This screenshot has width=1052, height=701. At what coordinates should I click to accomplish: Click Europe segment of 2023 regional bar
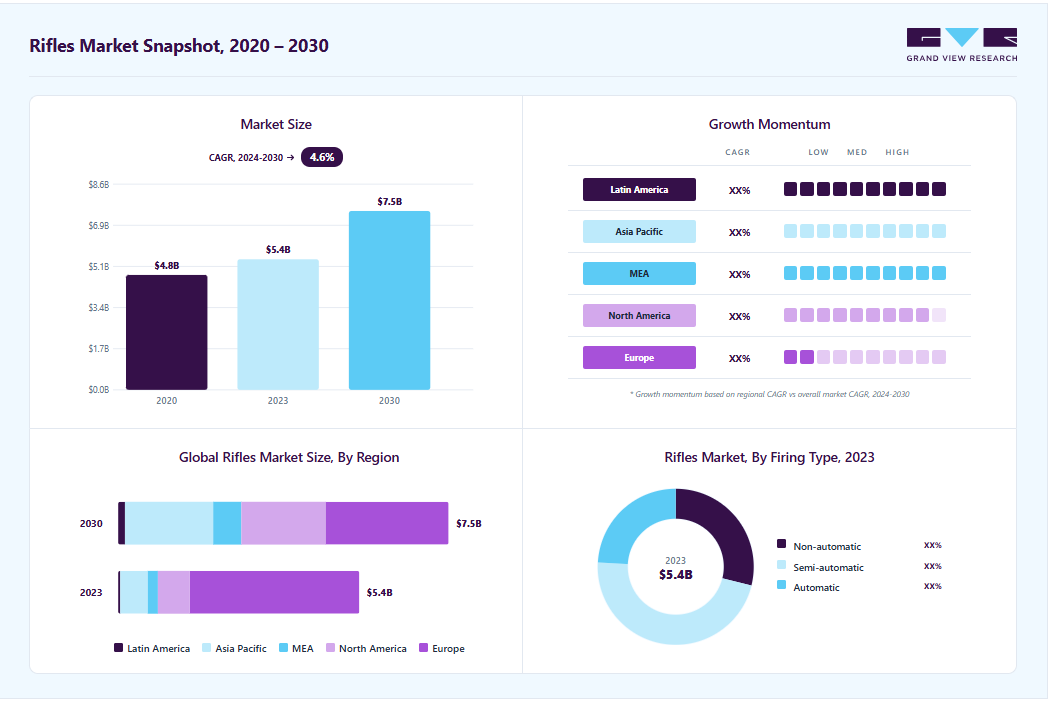coord(274,592)
